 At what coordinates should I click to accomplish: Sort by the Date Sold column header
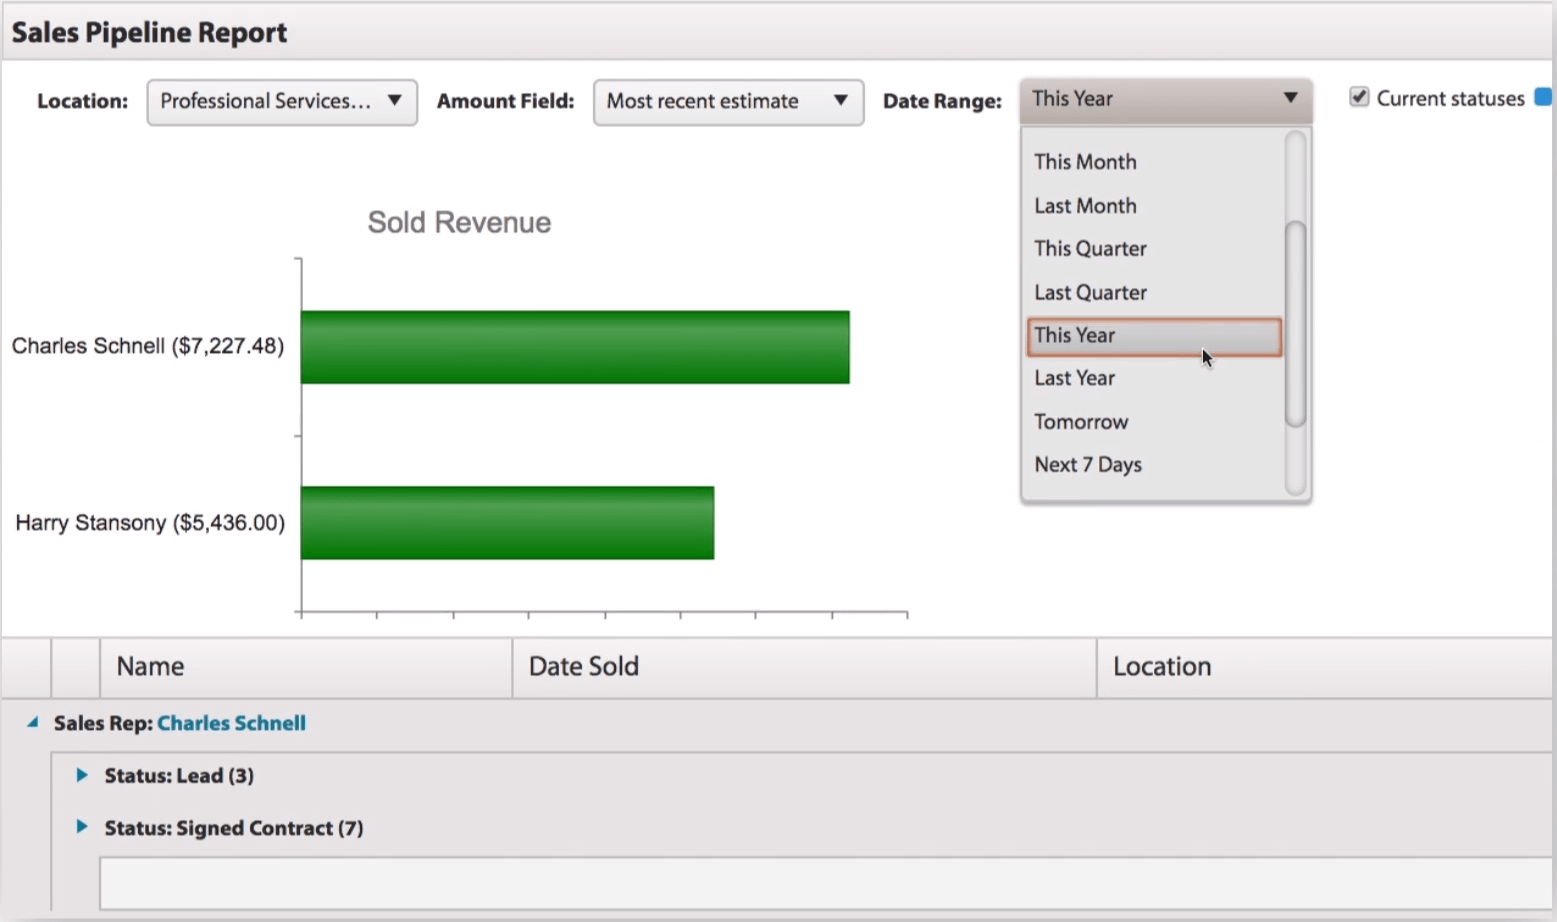584,667
